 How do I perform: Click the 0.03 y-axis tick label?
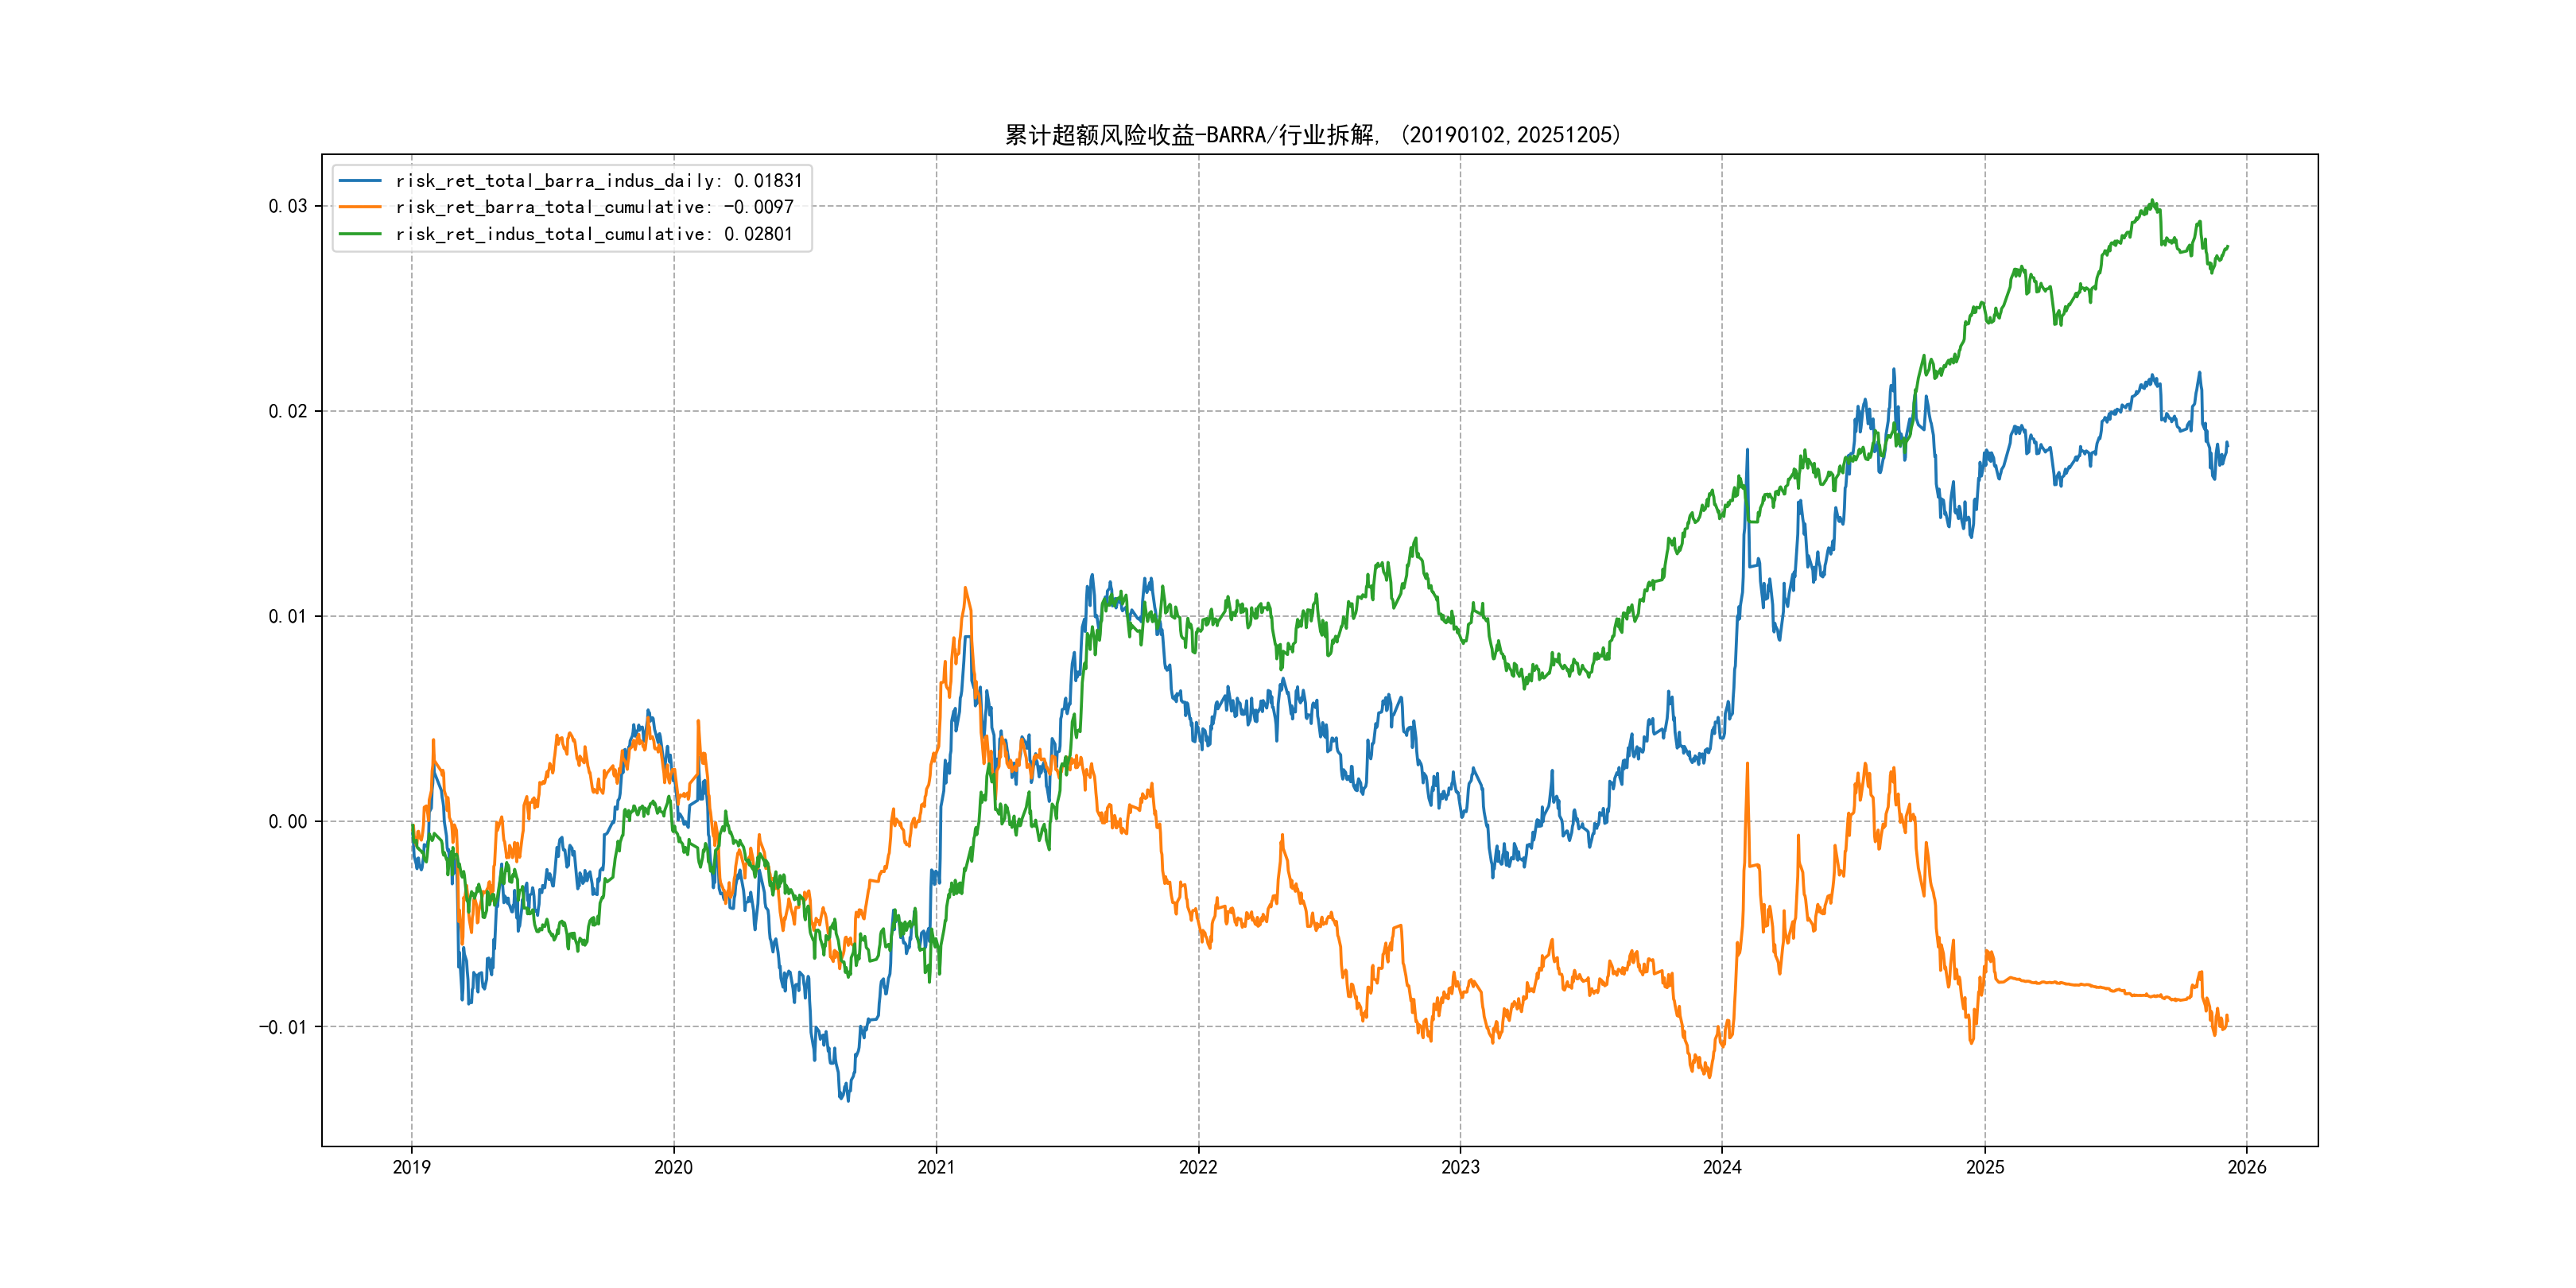[x=287, y=206]
